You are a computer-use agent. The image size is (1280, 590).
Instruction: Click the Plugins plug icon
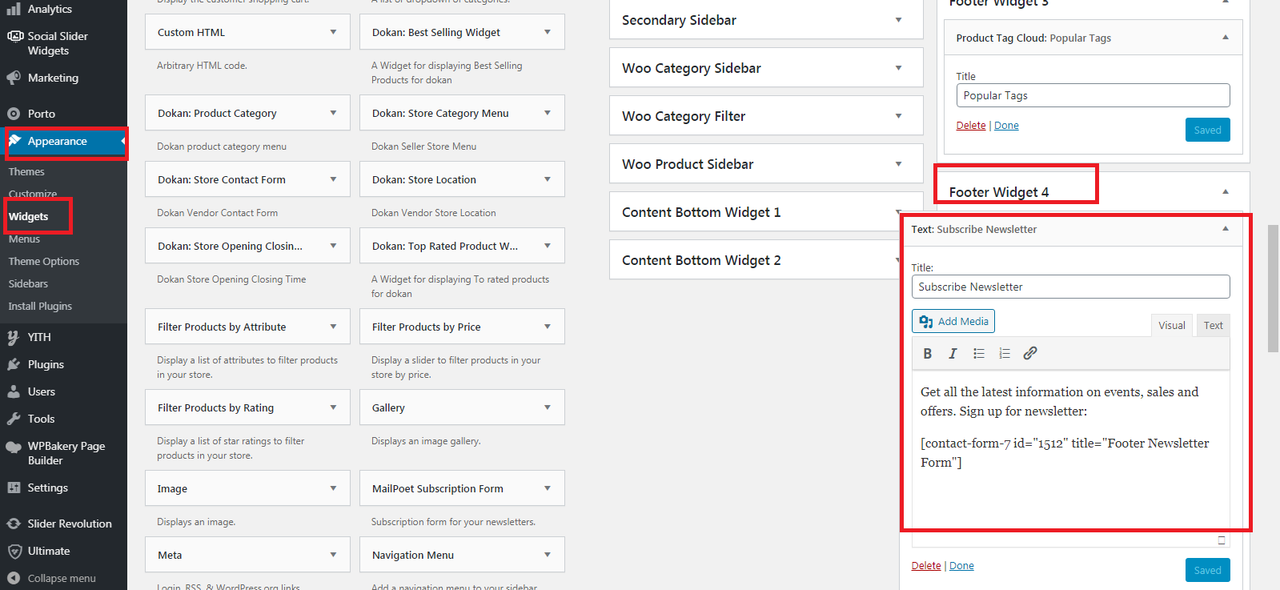tap(14, 365)
